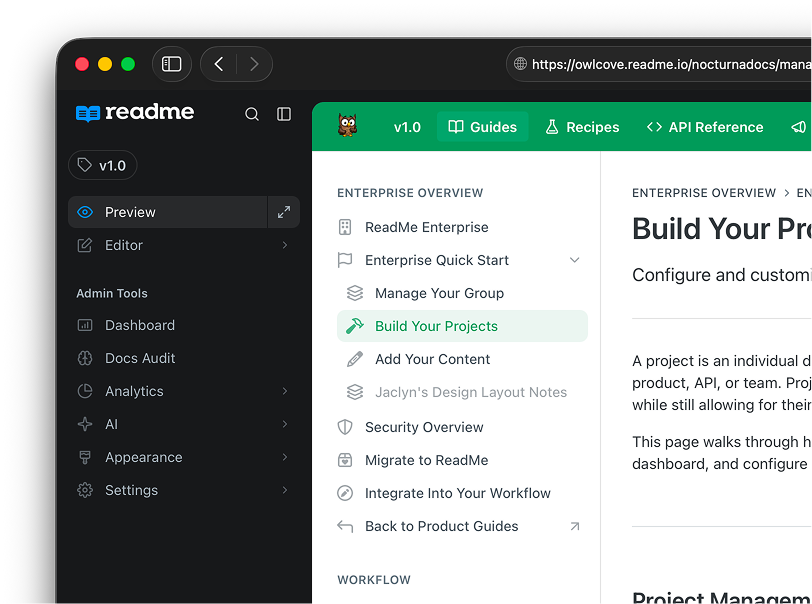Viewport: 812px width, 604px height.
Task: Expand the Editor submenu chevron
Action: pos(285,245)
